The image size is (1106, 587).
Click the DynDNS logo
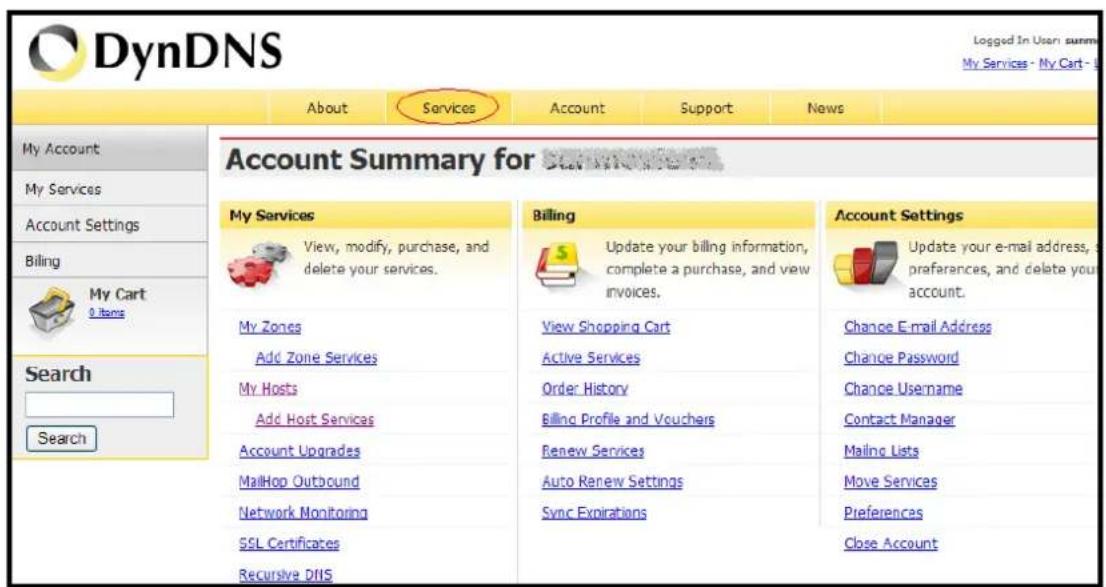(156, 53)
